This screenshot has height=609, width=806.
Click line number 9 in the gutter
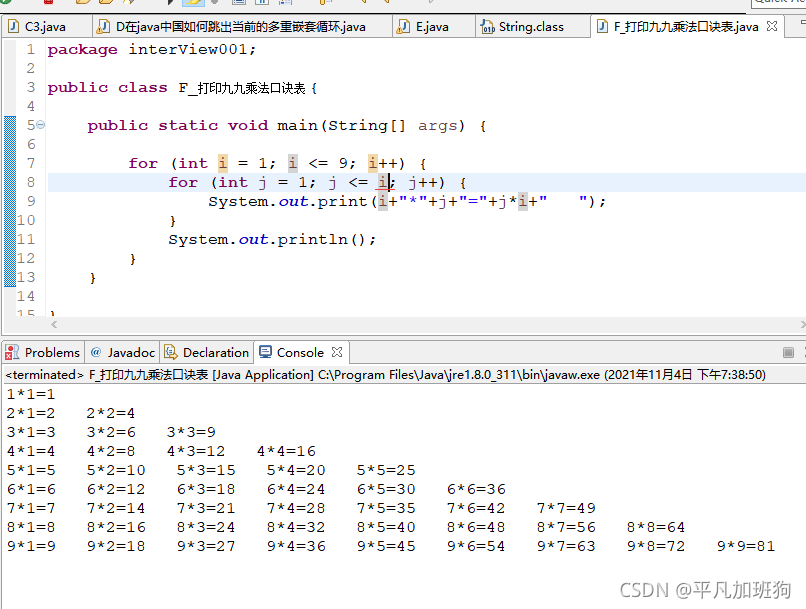coord(31,201)
